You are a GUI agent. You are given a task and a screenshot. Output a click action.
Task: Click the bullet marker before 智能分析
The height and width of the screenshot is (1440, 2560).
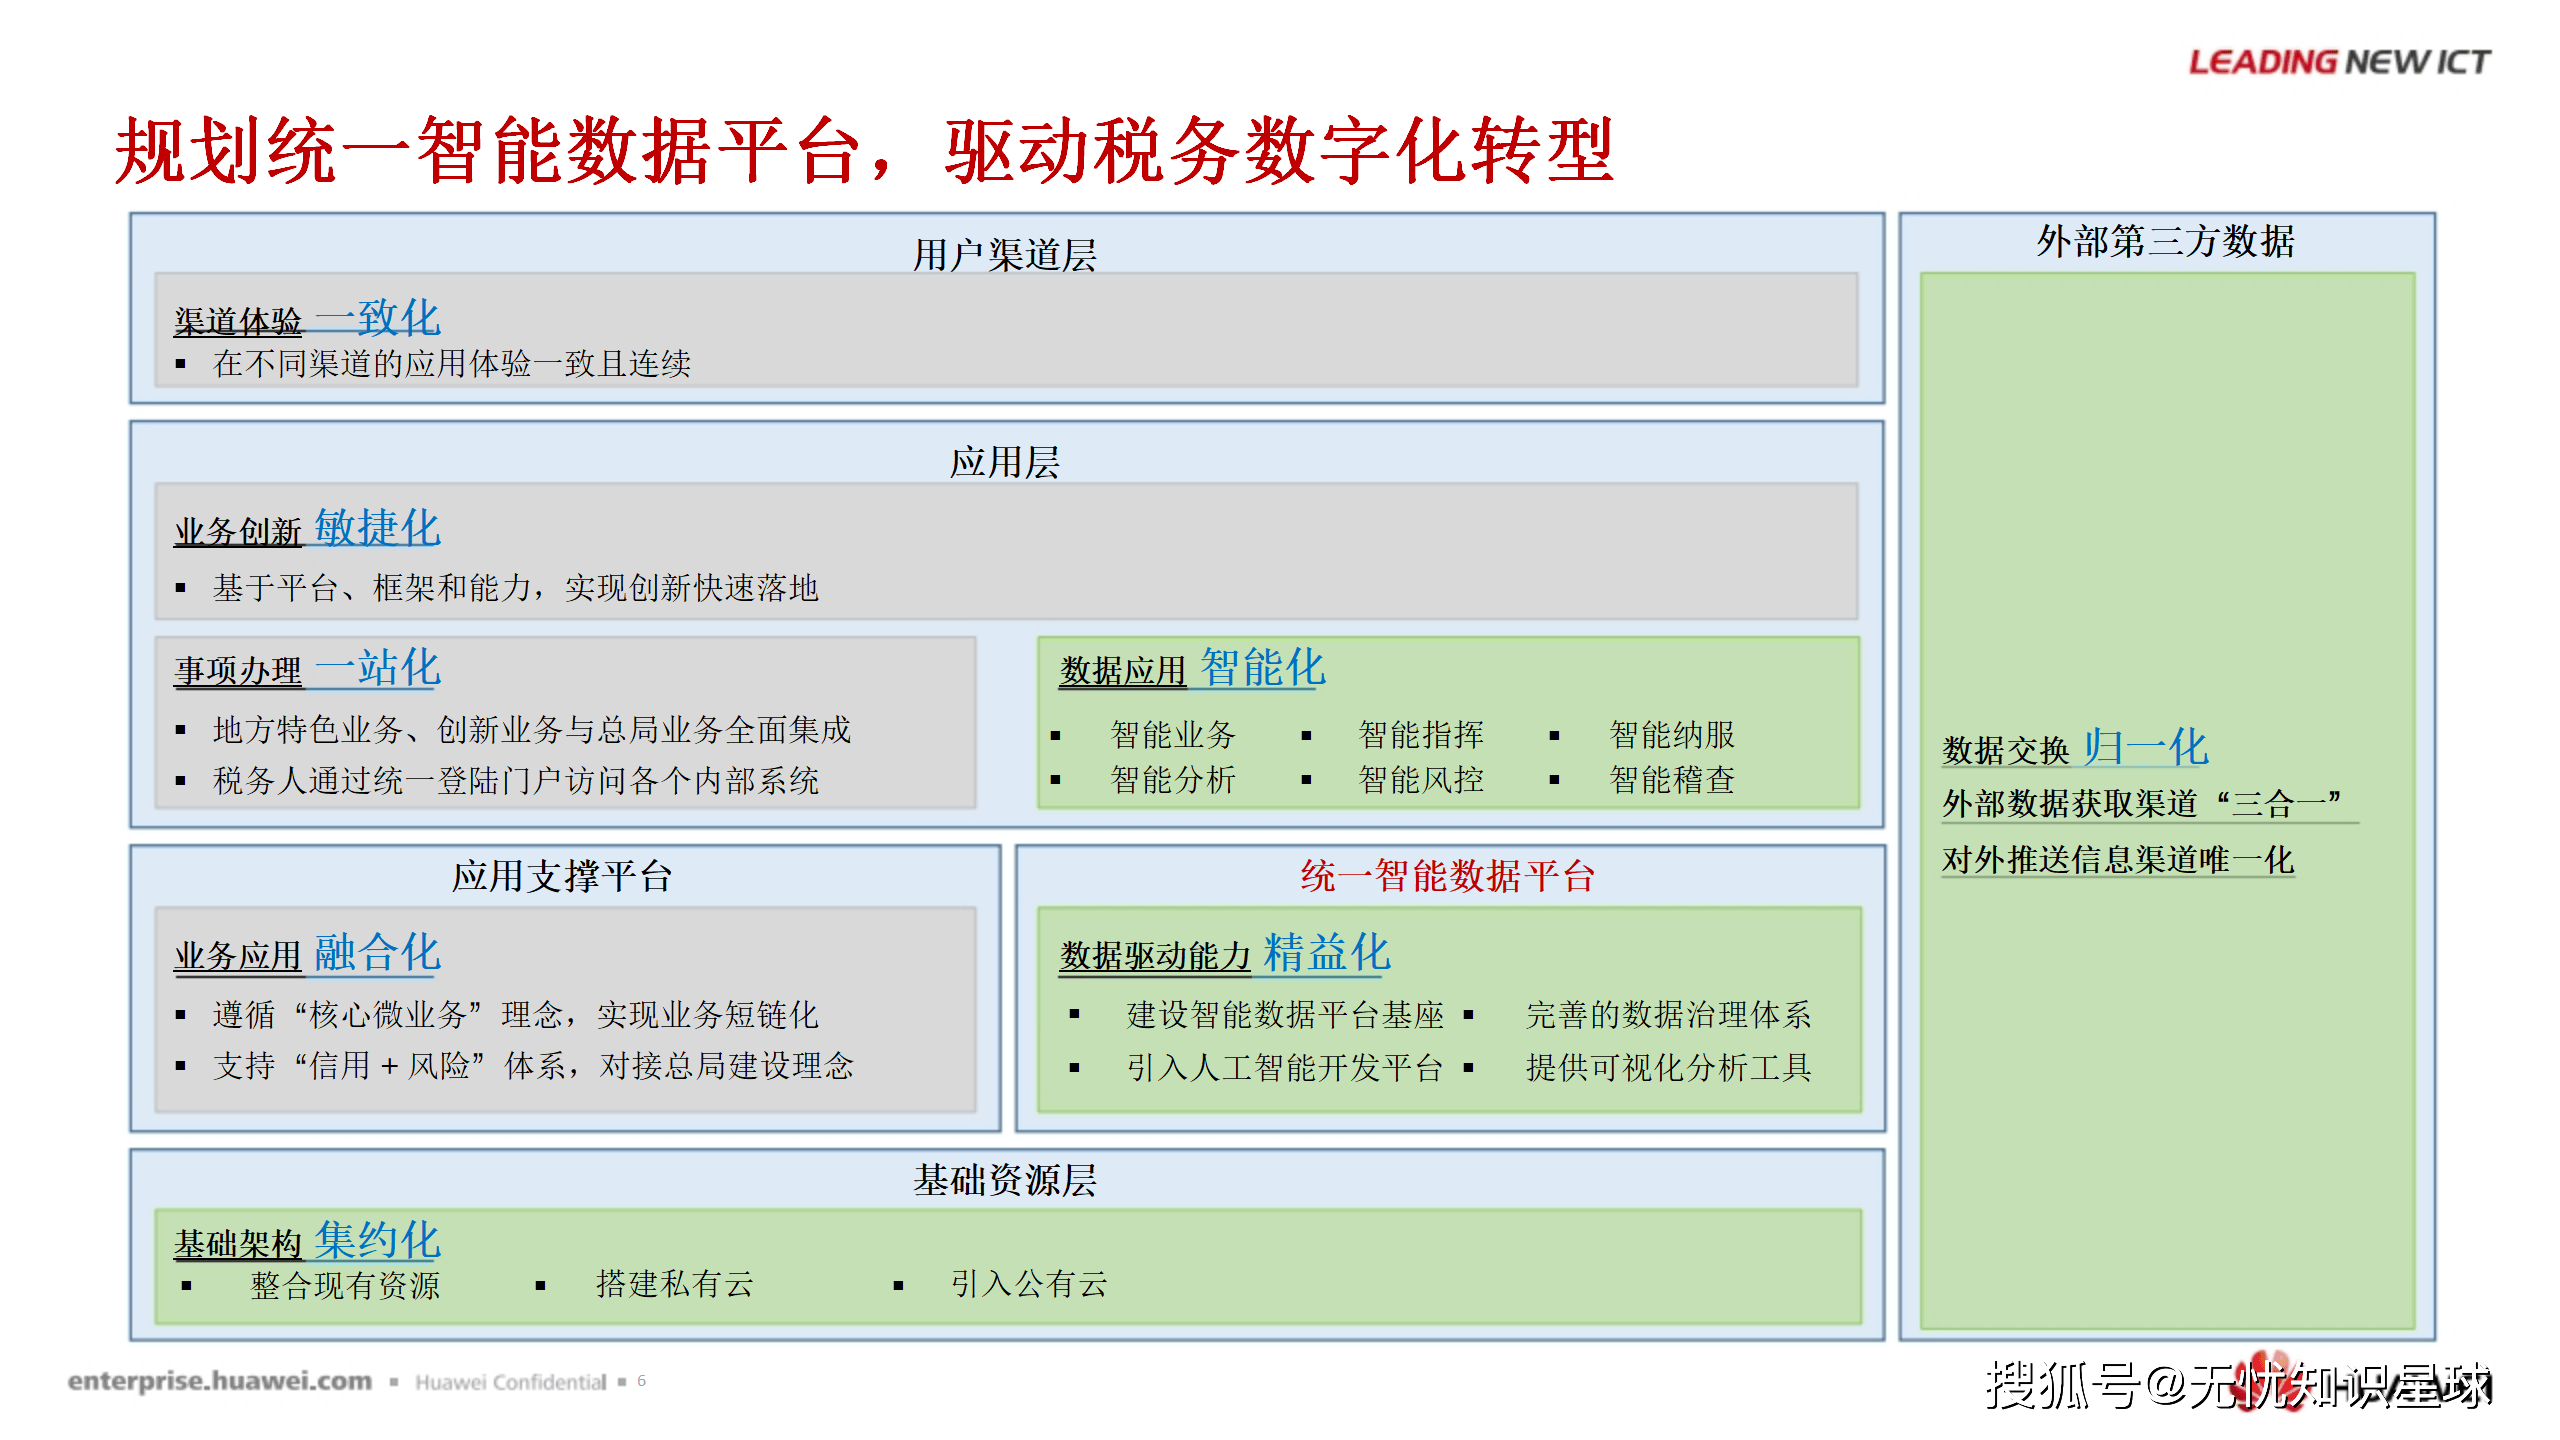[x=1057, y=780]
